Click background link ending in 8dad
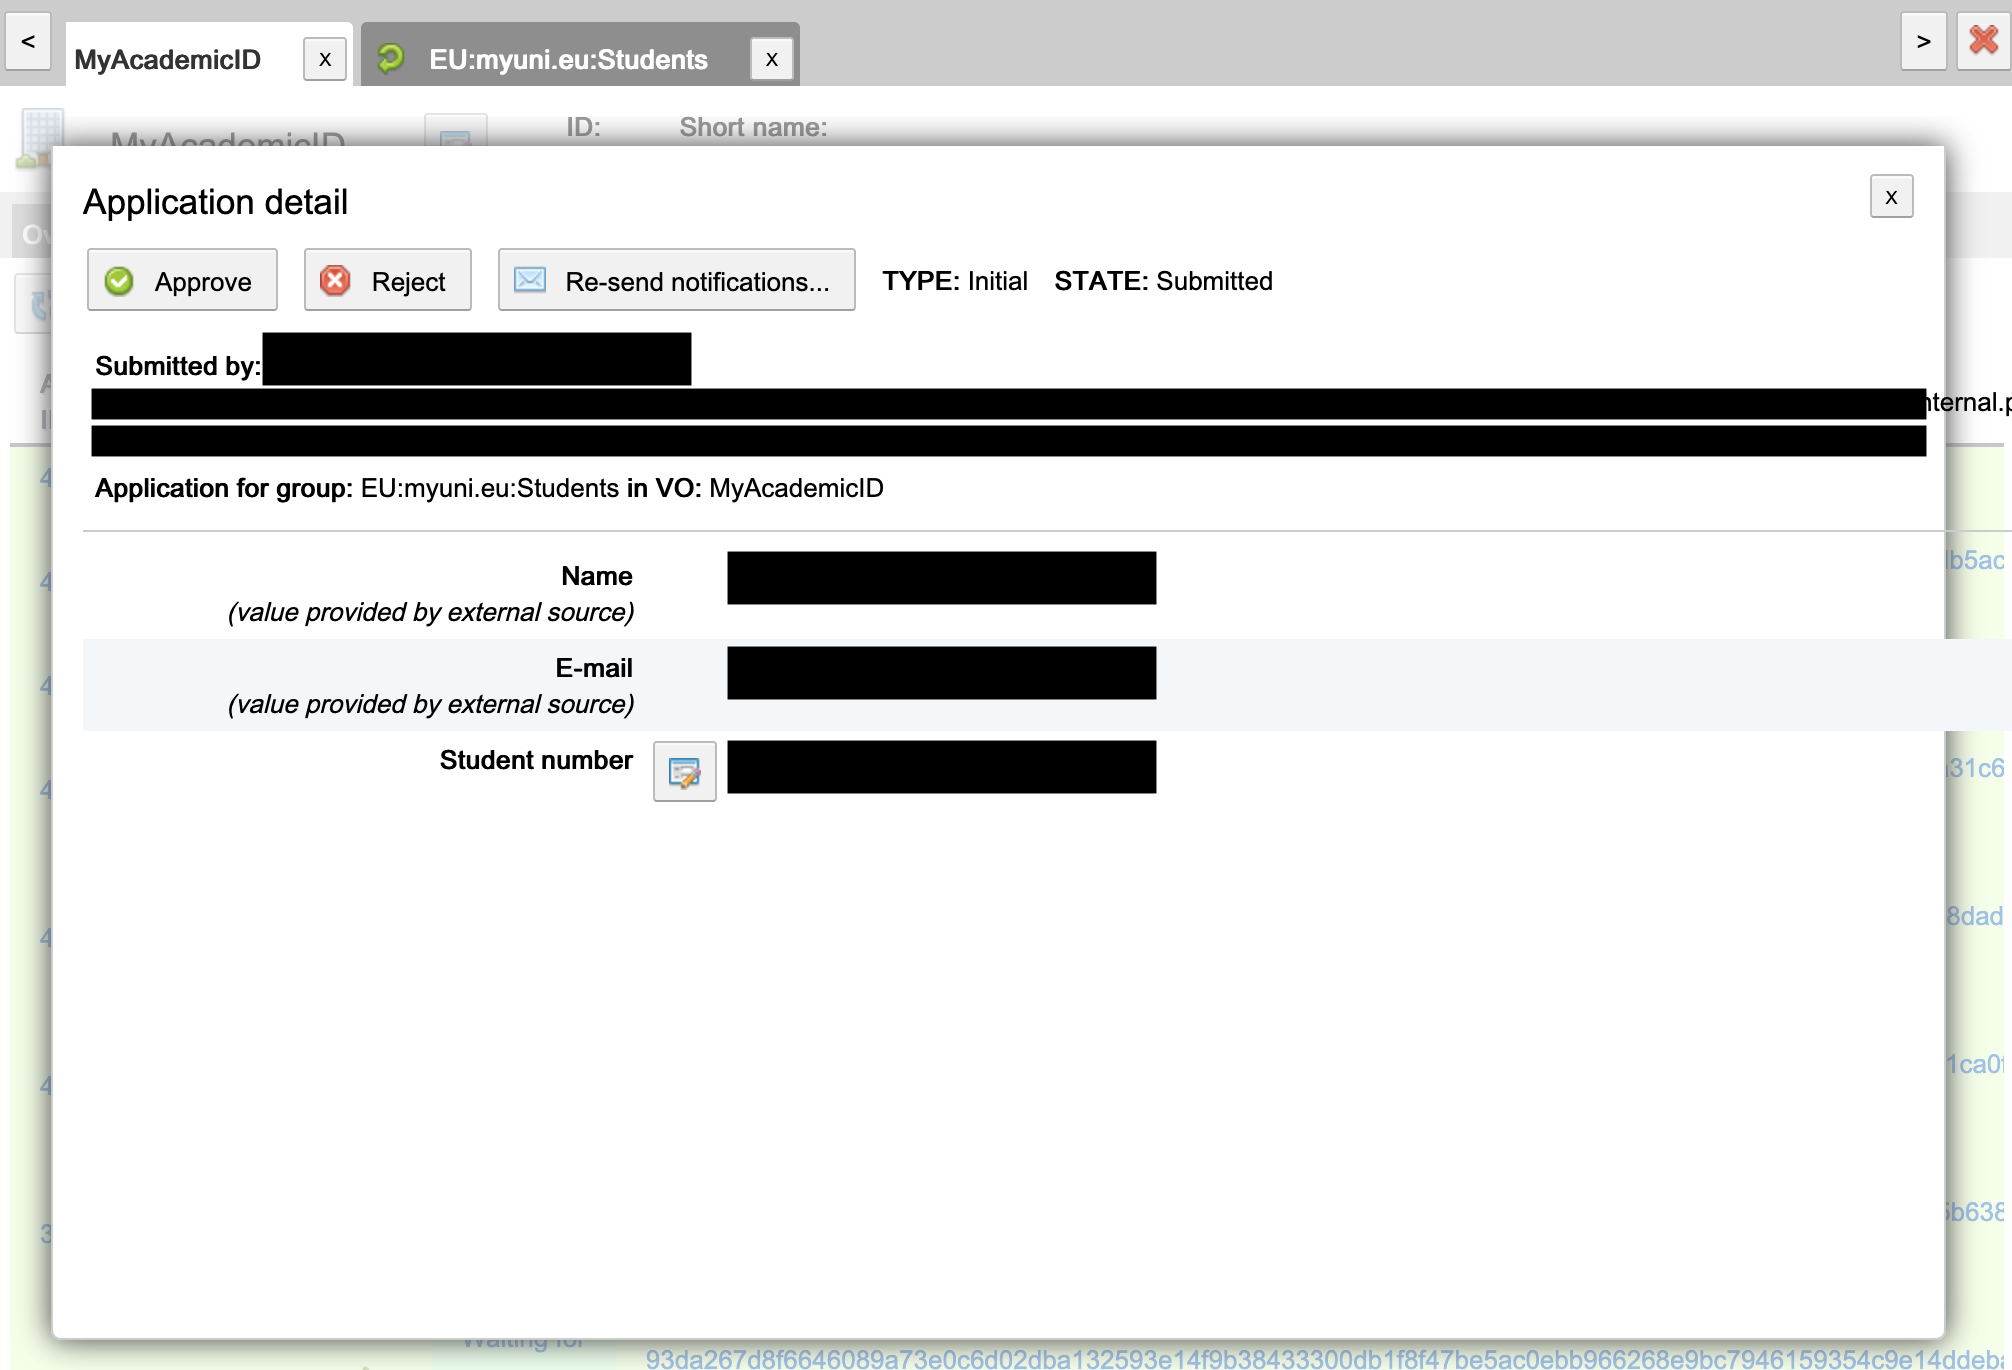This screenshot has height=1370, width=2012. click(x=1976, y=917)
